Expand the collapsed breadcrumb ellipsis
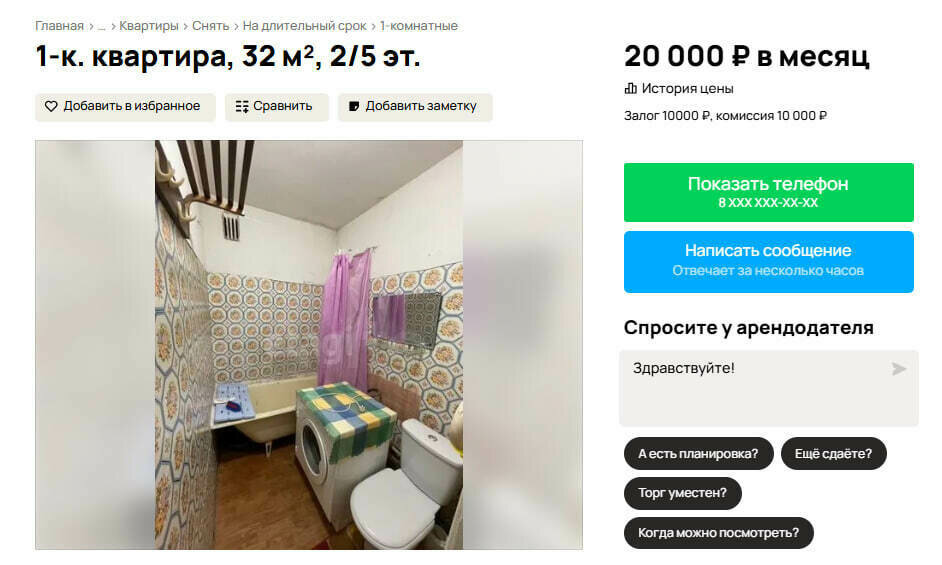This screenshot has height=565, width=942. [x=102, y=26]
